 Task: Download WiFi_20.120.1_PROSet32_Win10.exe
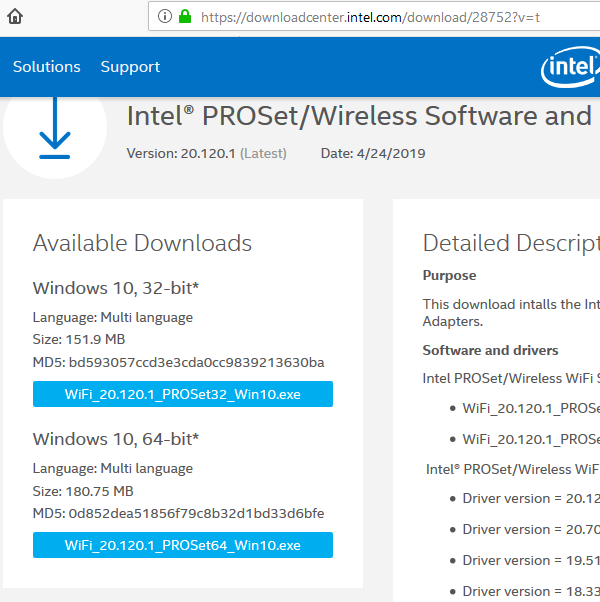pos(183,394)
